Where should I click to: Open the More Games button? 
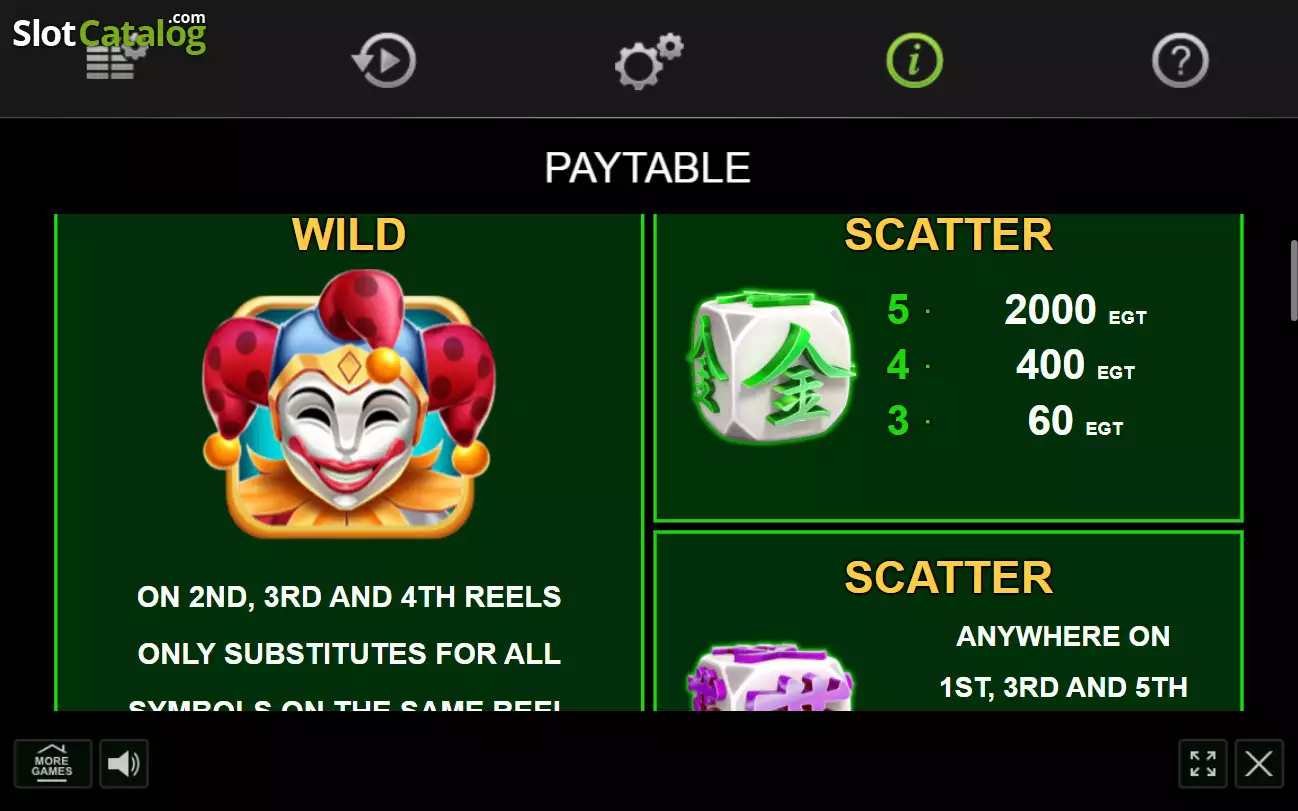point(52,765)
